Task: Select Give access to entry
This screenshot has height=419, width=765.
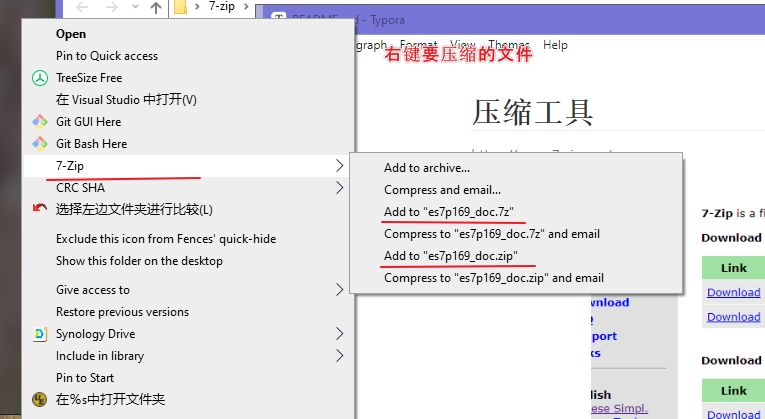Action: pos(189,290)
